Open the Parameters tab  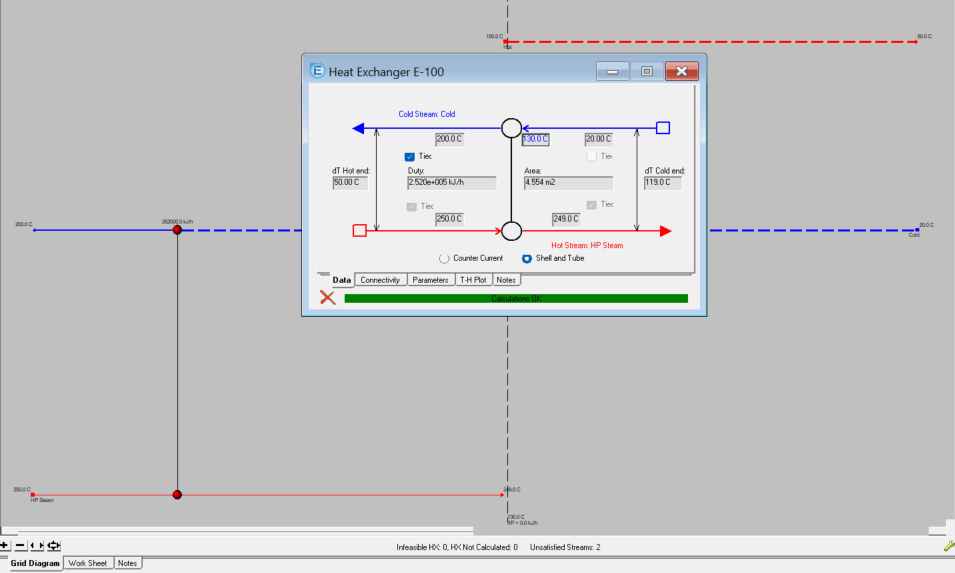[431, 280]
